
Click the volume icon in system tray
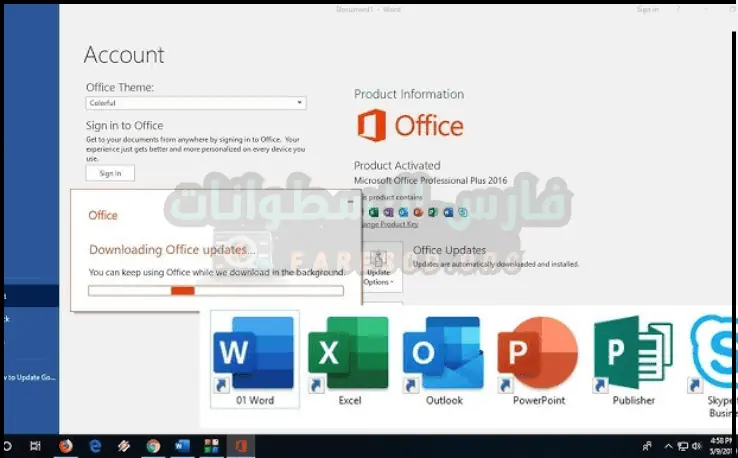pos(697,446)
